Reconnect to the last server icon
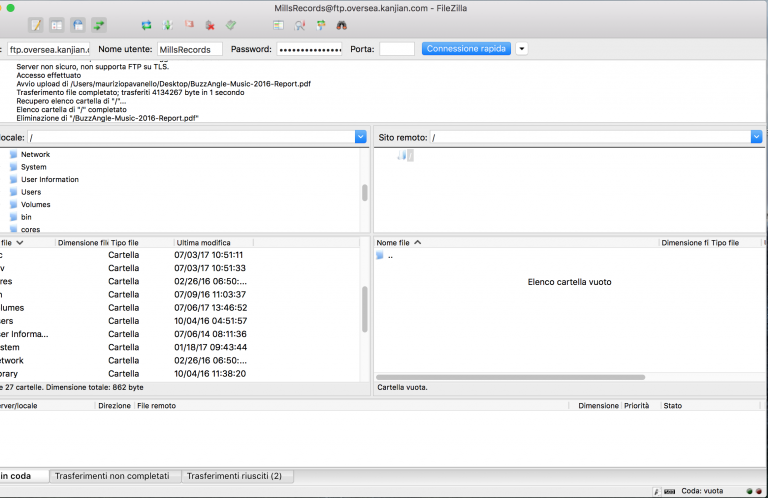Screen dimensions: 768x498 [231, 25]
